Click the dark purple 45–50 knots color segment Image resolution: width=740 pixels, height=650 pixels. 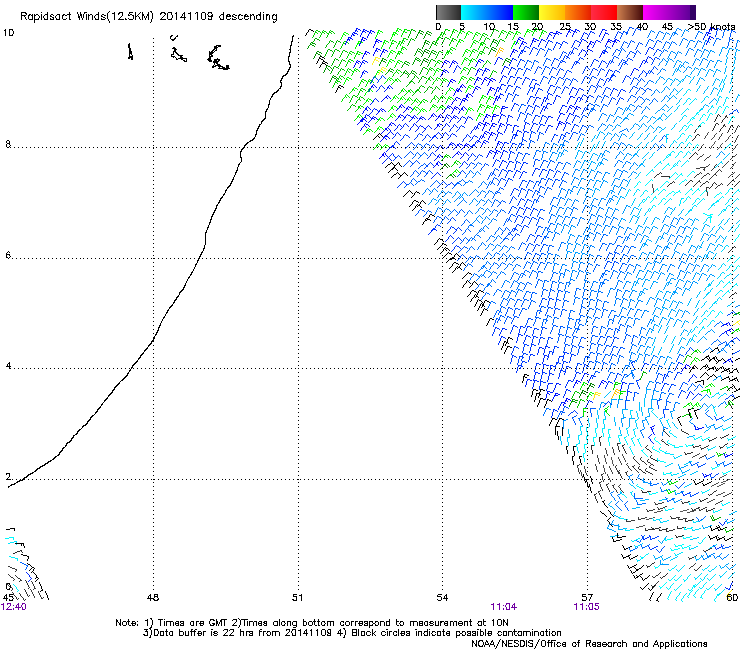point(682,12)
